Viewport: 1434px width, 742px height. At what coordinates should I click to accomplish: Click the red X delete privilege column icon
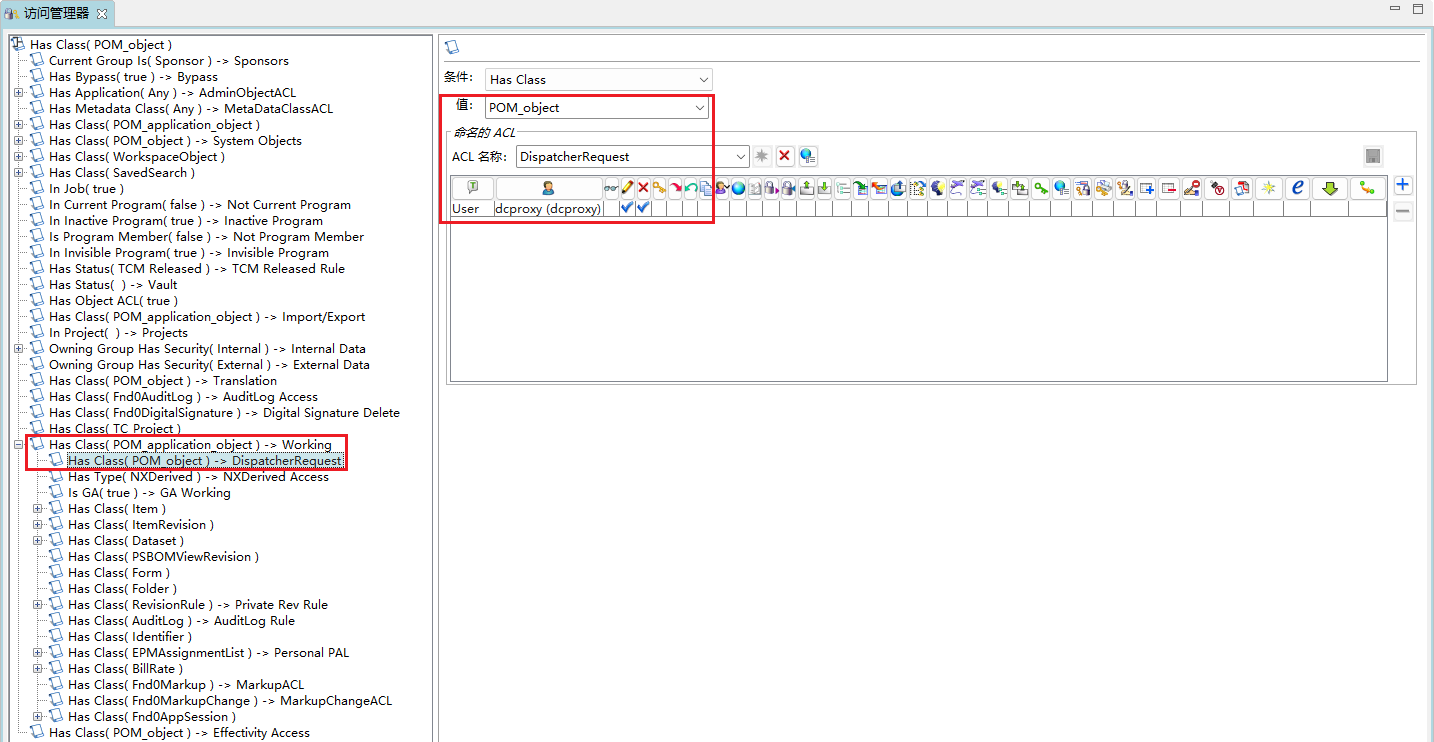click(643, 188)
